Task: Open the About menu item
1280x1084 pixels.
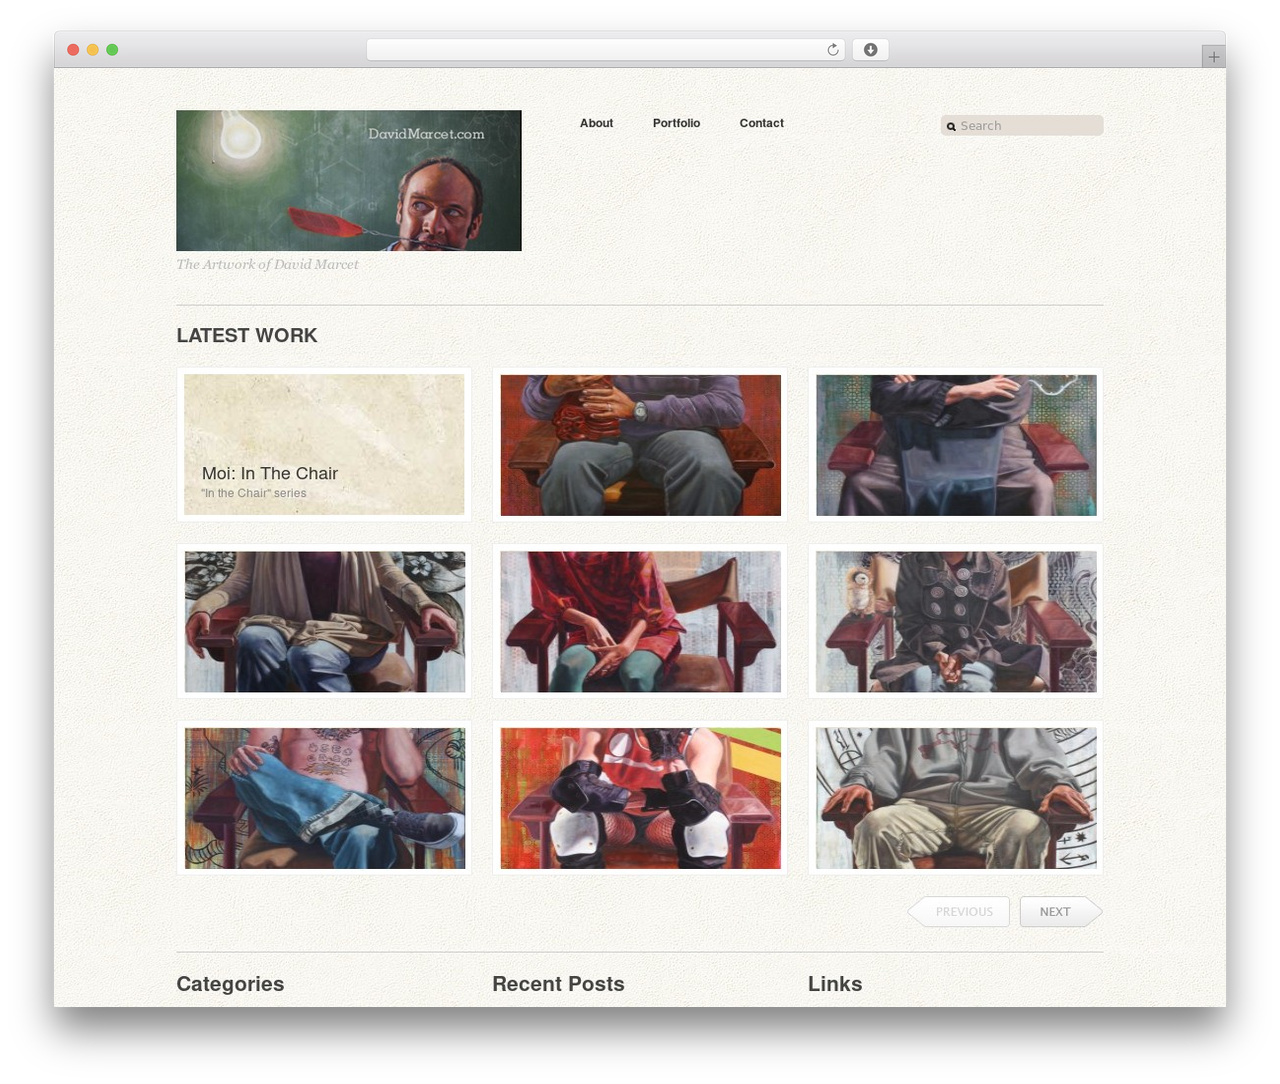Action: point(596,123)
